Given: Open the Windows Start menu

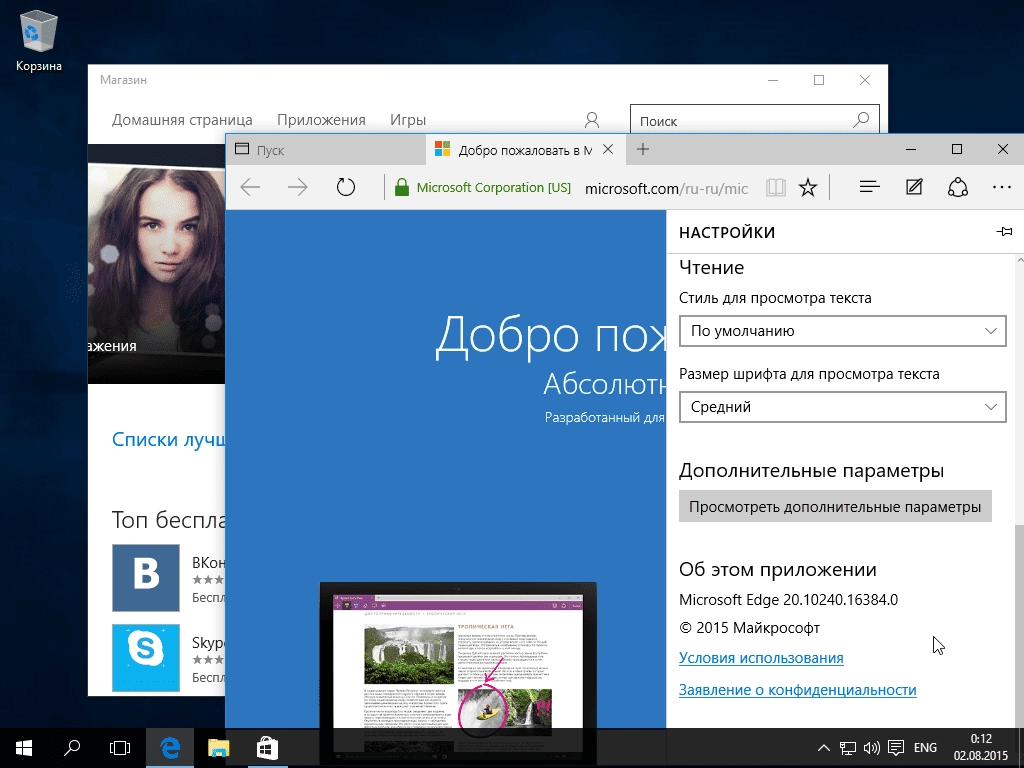Looking at the screenshot, I should (x=24, y=748).
